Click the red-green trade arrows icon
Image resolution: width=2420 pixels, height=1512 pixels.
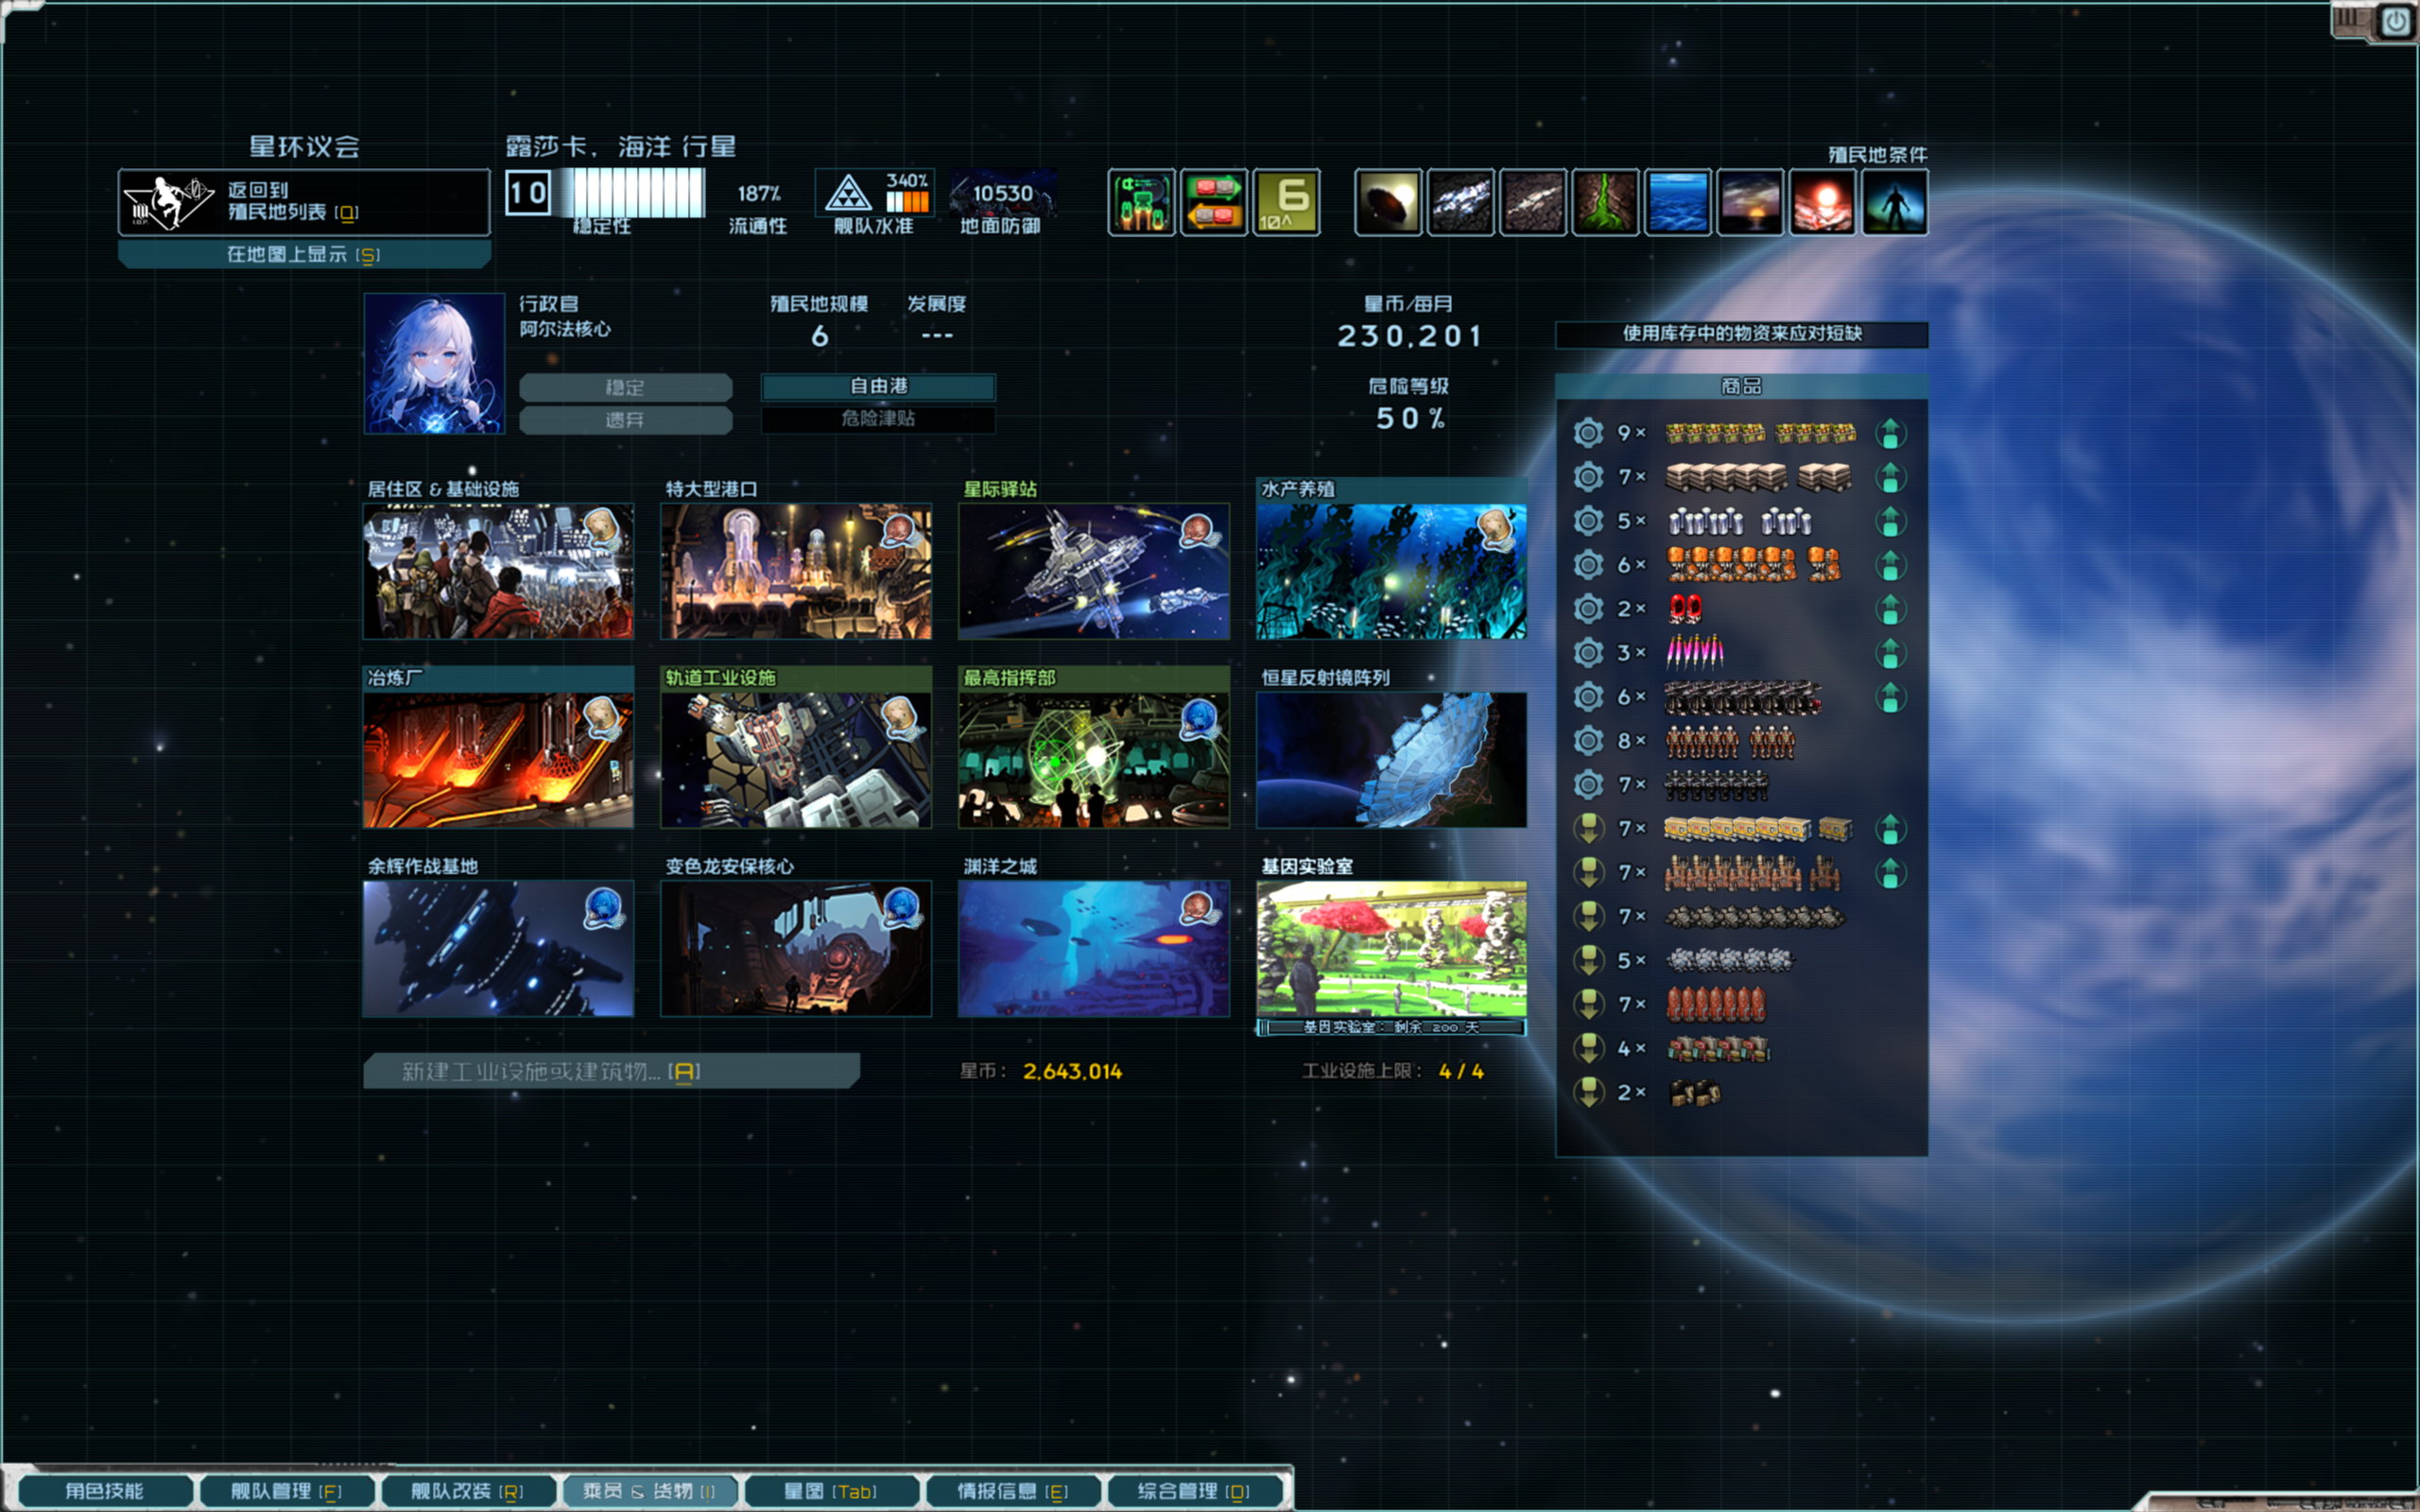point(1213,203)
